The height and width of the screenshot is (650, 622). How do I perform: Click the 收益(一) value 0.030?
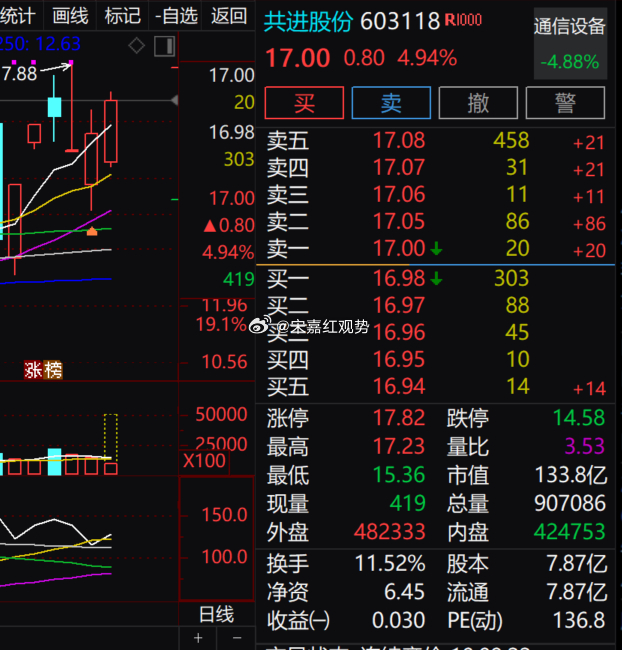click(398, 621)
